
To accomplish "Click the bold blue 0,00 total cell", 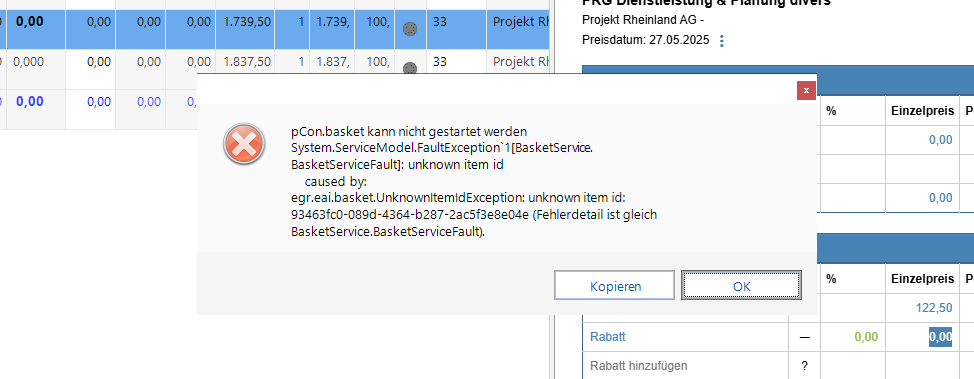I will [x=29, y=101].
